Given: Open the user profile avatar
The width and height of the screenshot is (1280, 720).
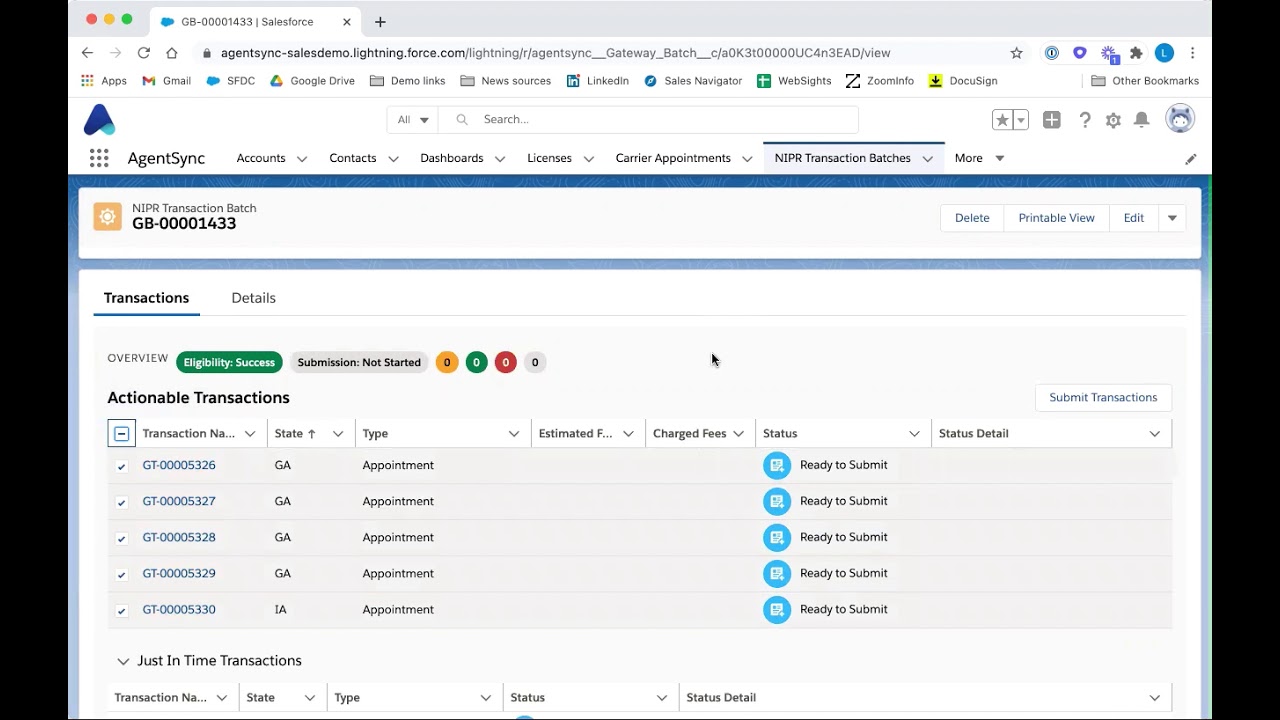Looking at the screenshot, I should coord(1180,119).
